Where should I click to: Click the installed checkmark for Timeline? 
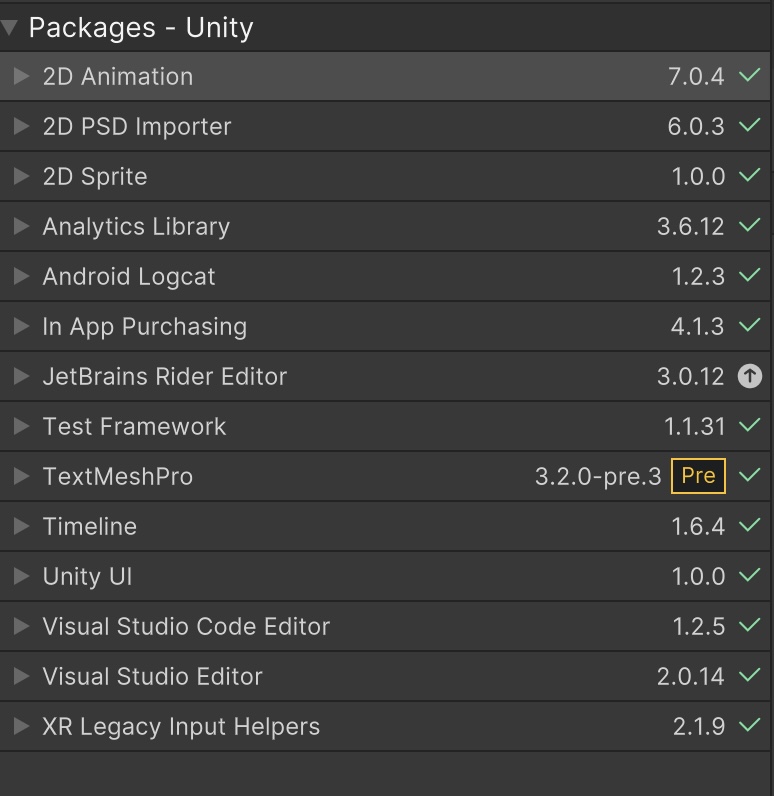[x=750, y=525]
